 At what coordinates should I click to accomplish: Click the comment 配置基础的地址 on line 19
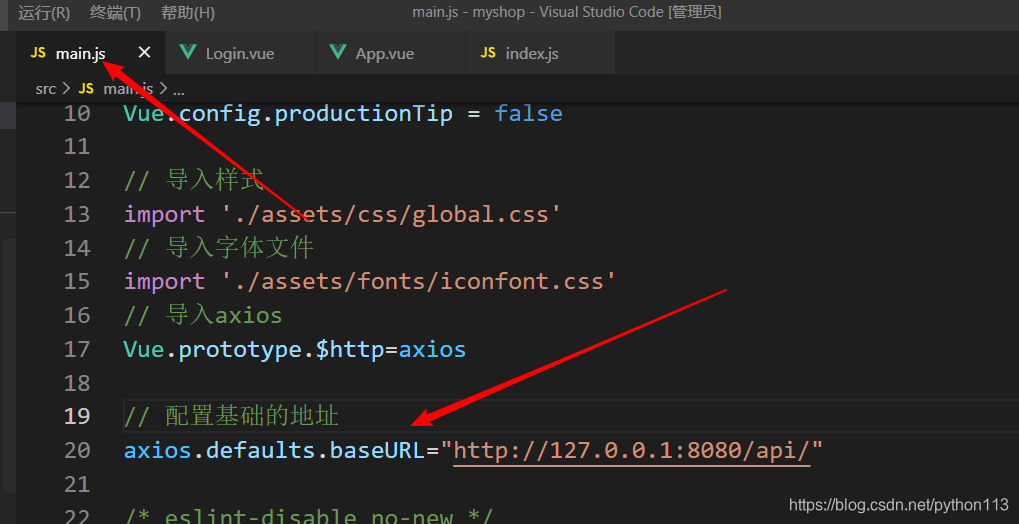coord(231,416)
